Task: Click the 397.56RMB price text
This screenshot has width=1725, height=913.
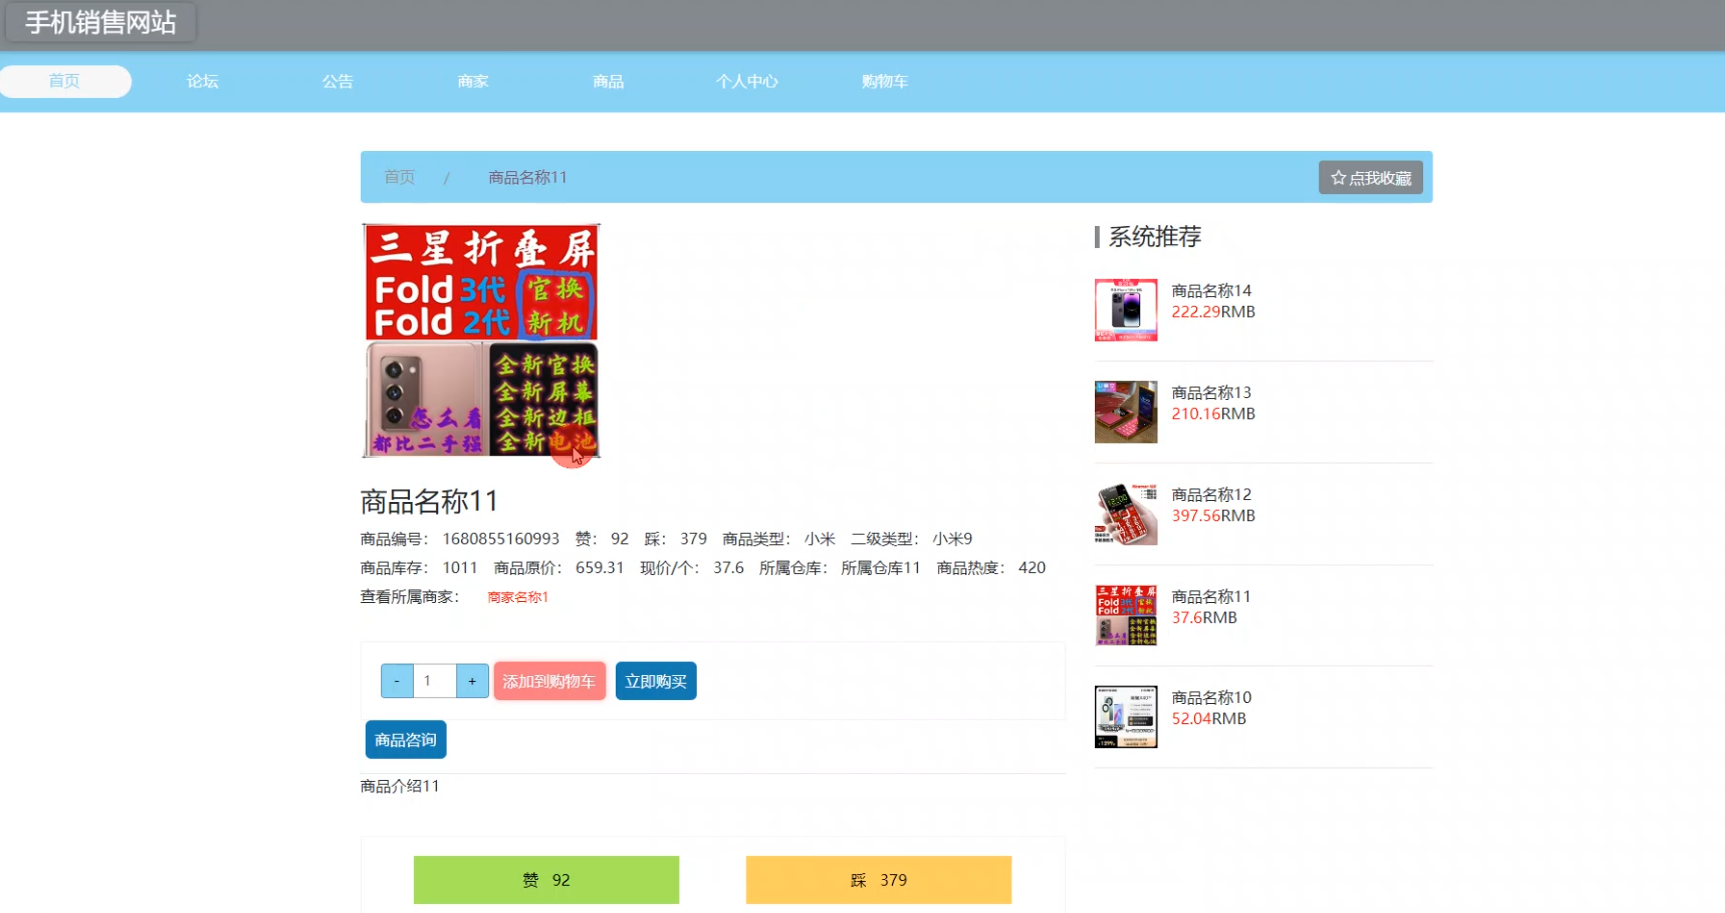Action: [1213, 516]
